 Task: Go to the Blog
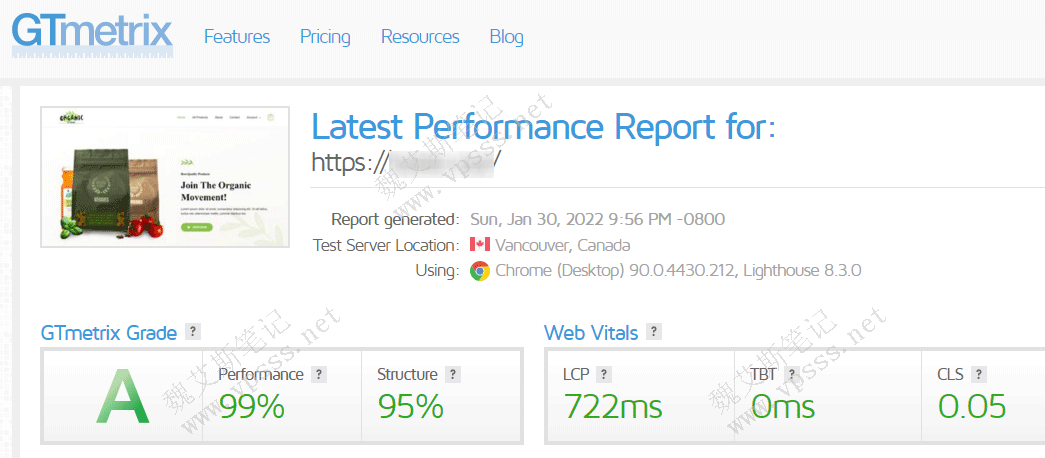[x=507, y=37]
